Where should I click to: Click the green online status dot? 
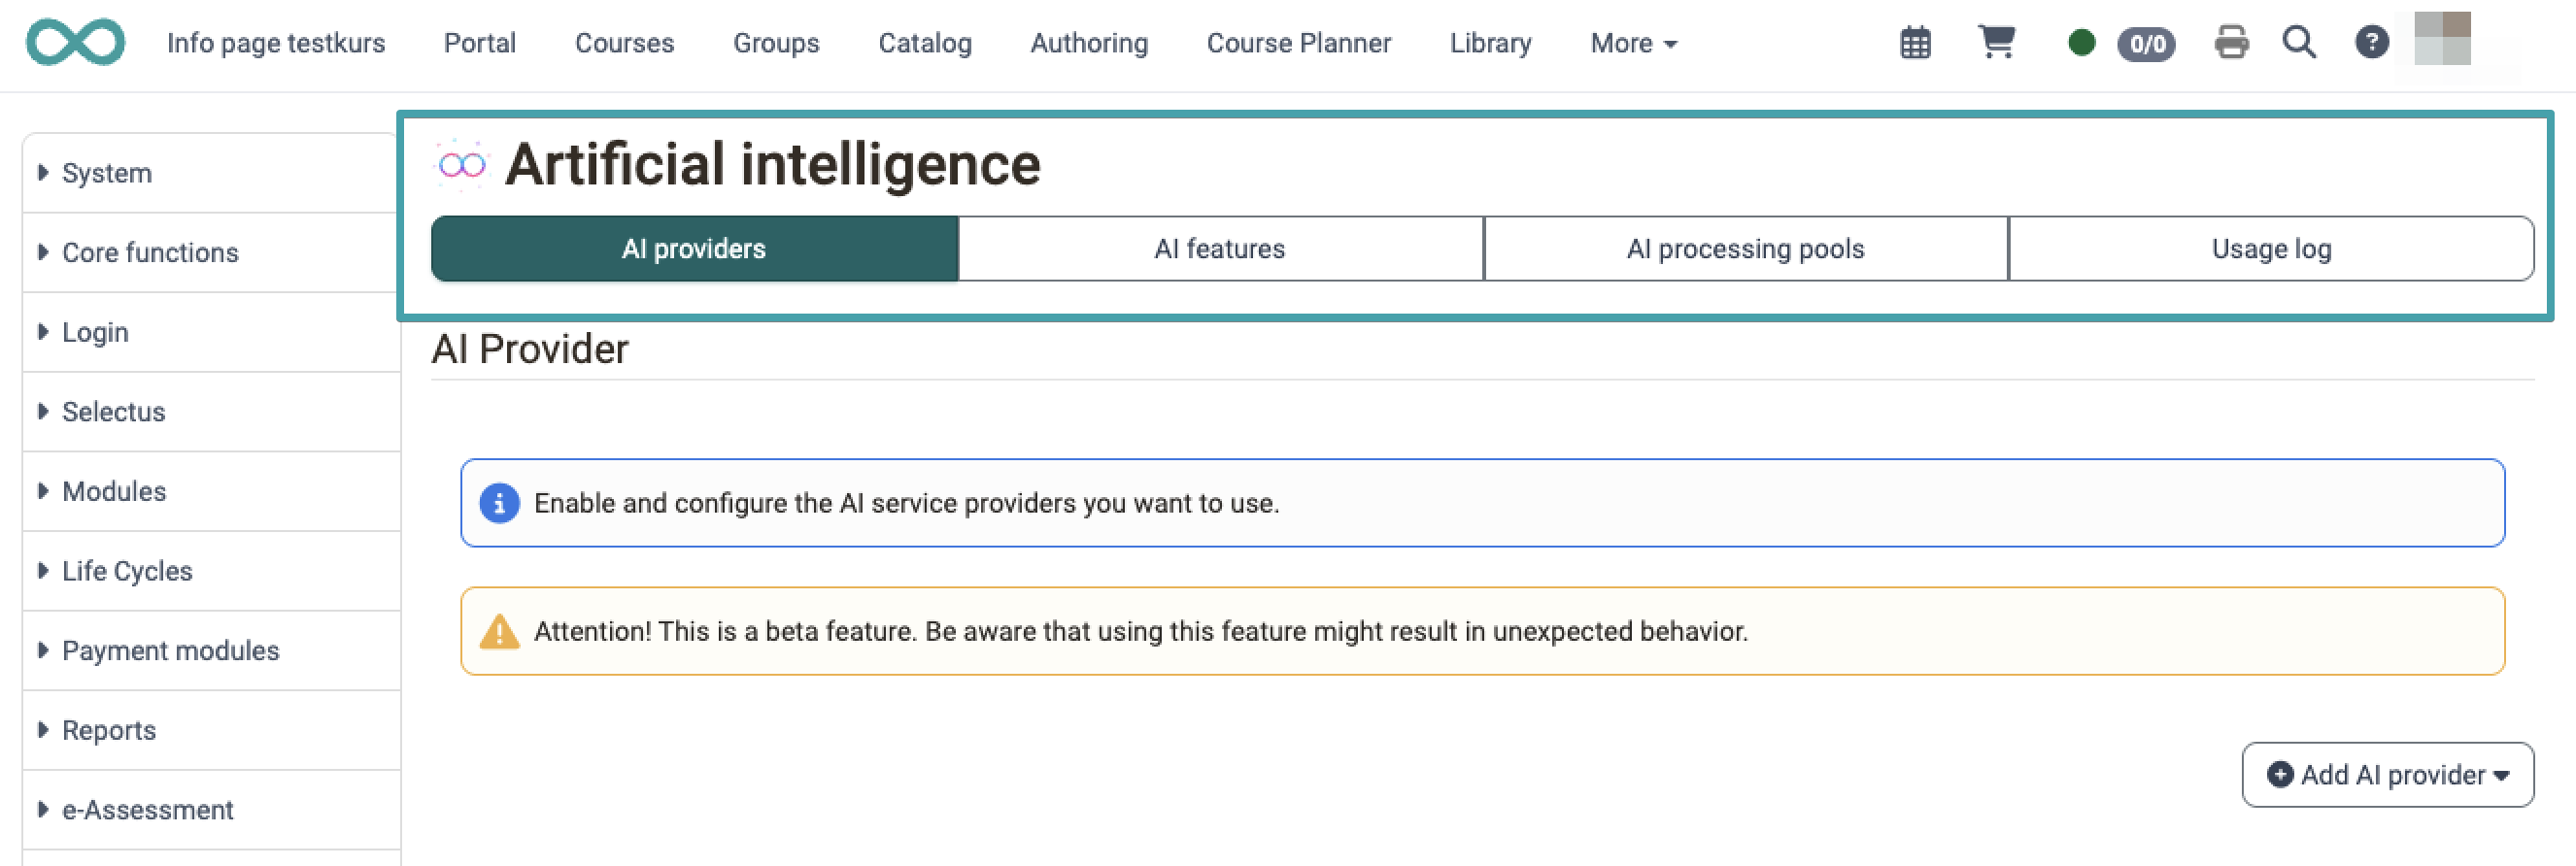click(2081, 43)
